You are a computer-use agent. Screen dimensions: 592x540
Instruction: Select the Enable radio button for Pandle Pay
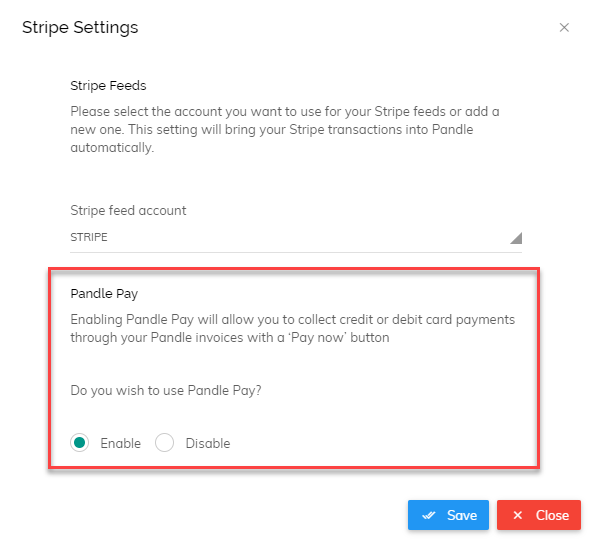pyautogui.click(x=79, y=443)
